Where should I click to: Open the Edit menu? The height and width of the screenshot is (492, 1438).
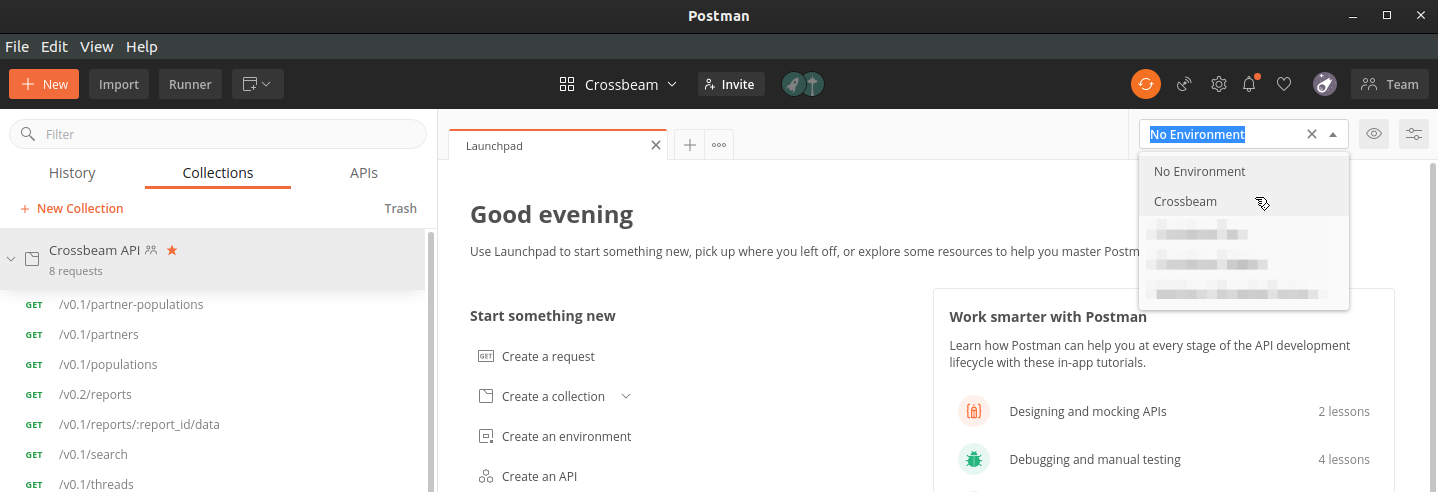pos(54,46)
